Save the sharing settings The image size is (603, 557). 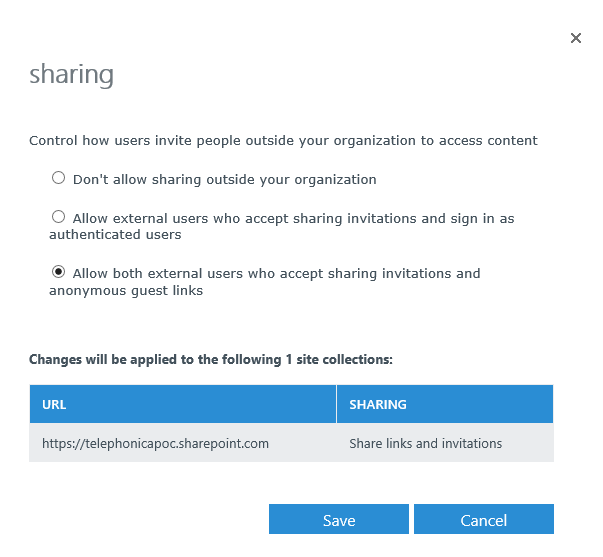pos(338,519)
